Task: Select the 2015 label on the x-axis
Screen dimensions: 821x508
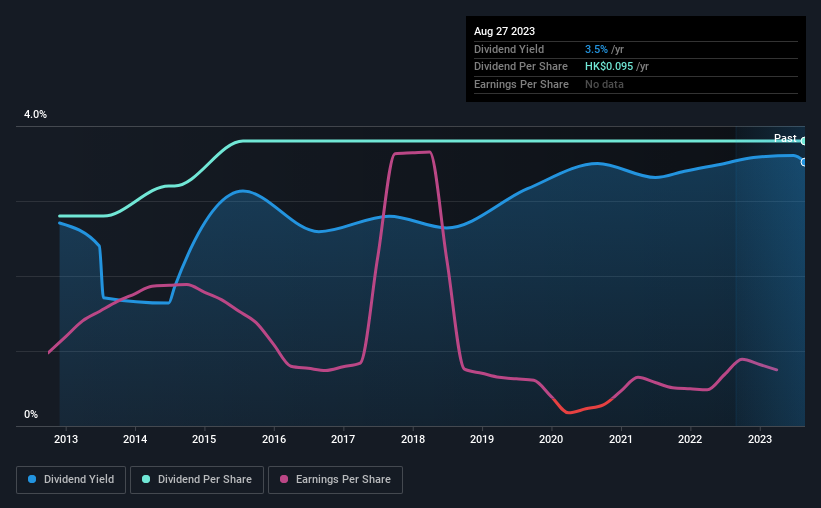Action: [204, 439]
